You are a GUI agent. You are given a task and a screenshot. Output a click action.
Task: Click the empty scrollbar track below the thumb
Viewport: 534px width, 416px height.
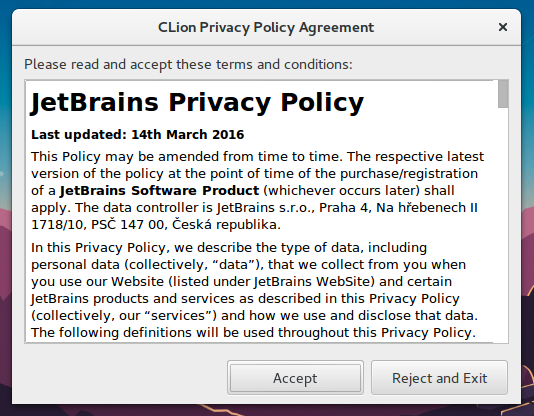(x=503, y=225)
